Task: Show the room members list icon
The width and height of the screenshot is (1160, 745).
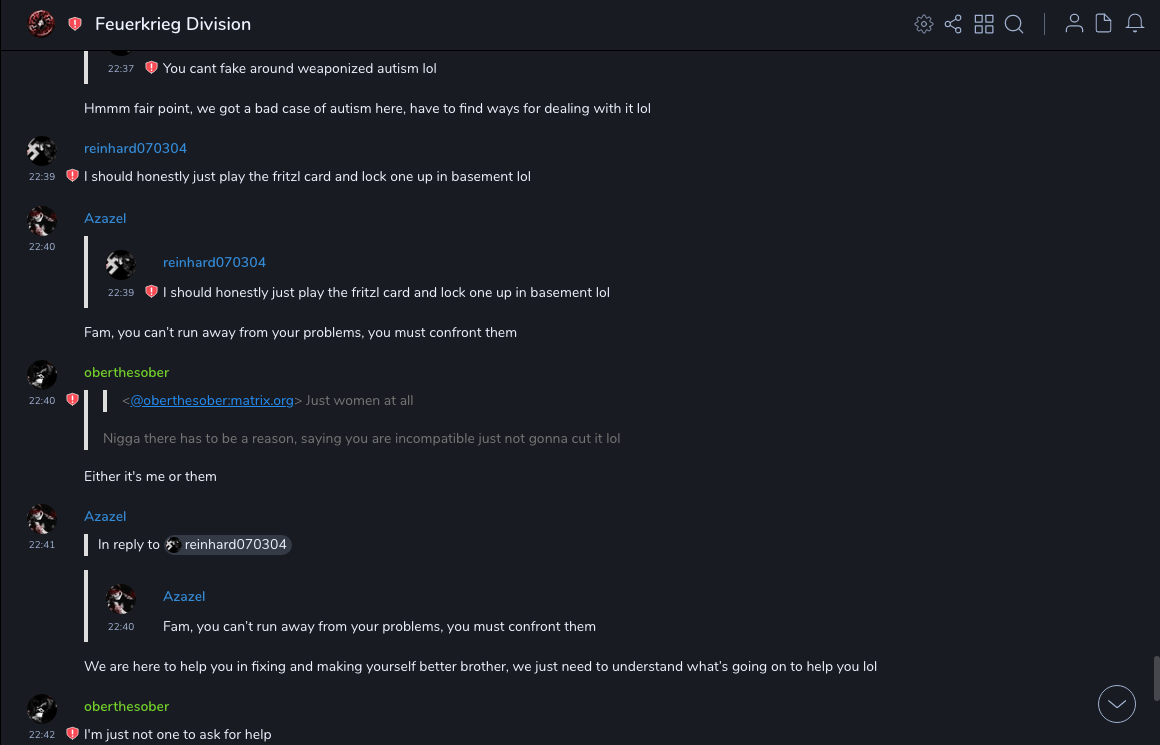Action: click(x=1074, y=24)
